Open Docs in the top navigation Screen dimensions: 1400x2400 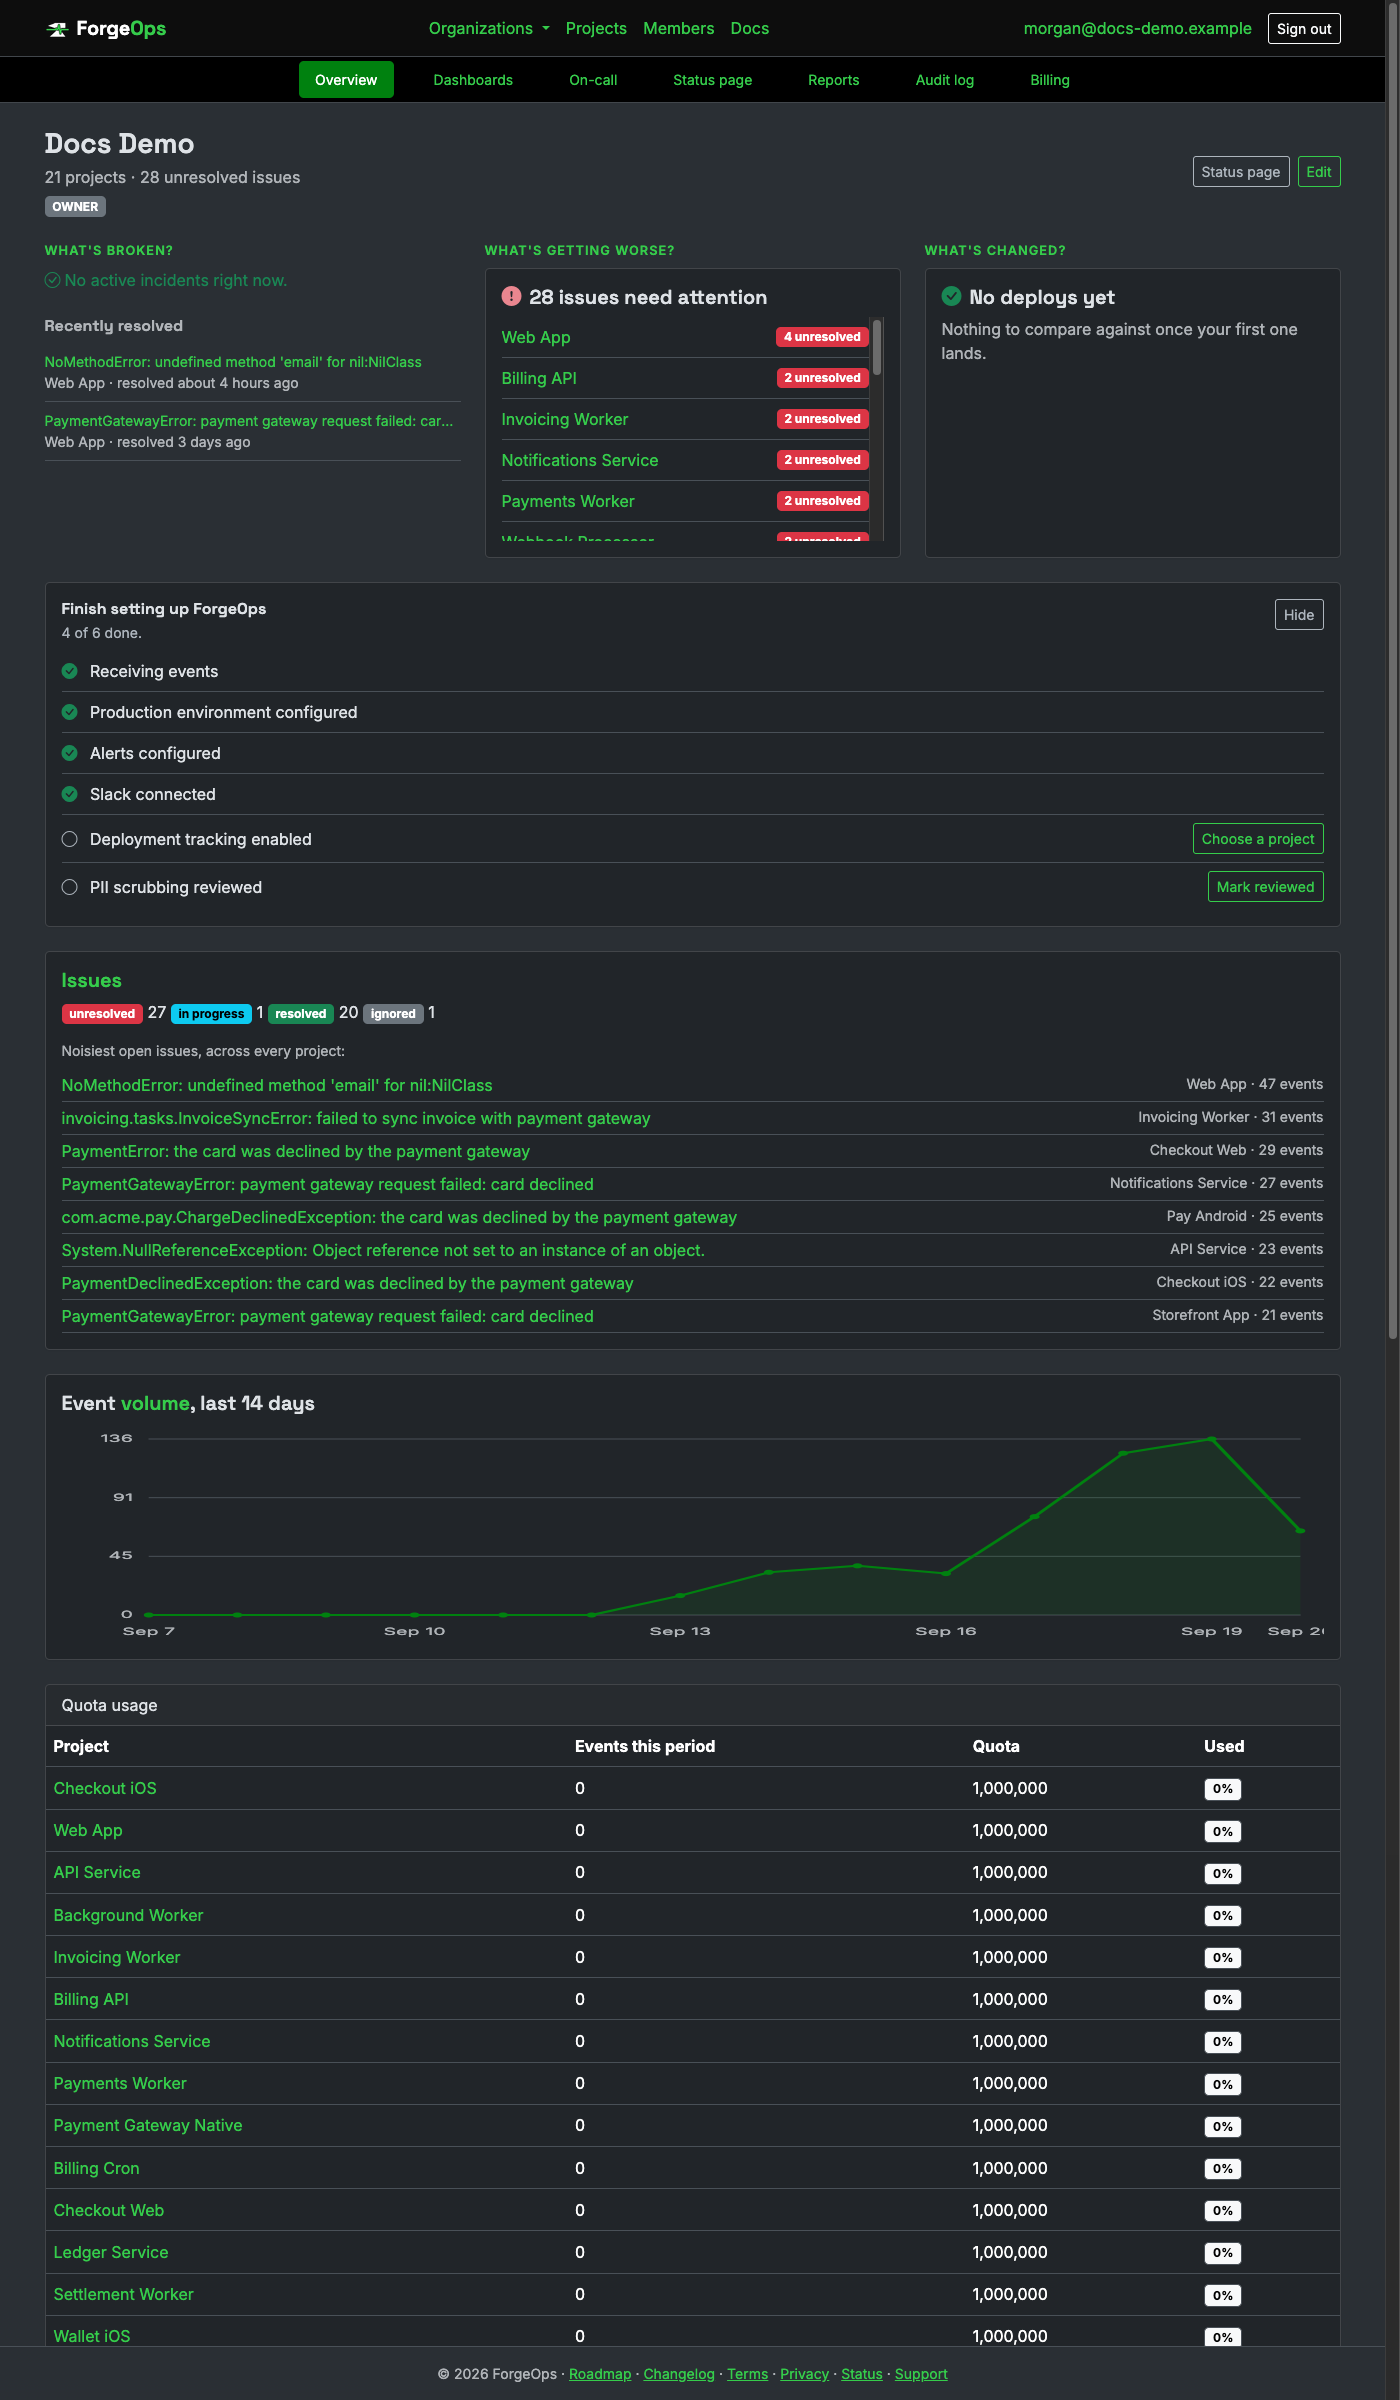tap(750, 28)
